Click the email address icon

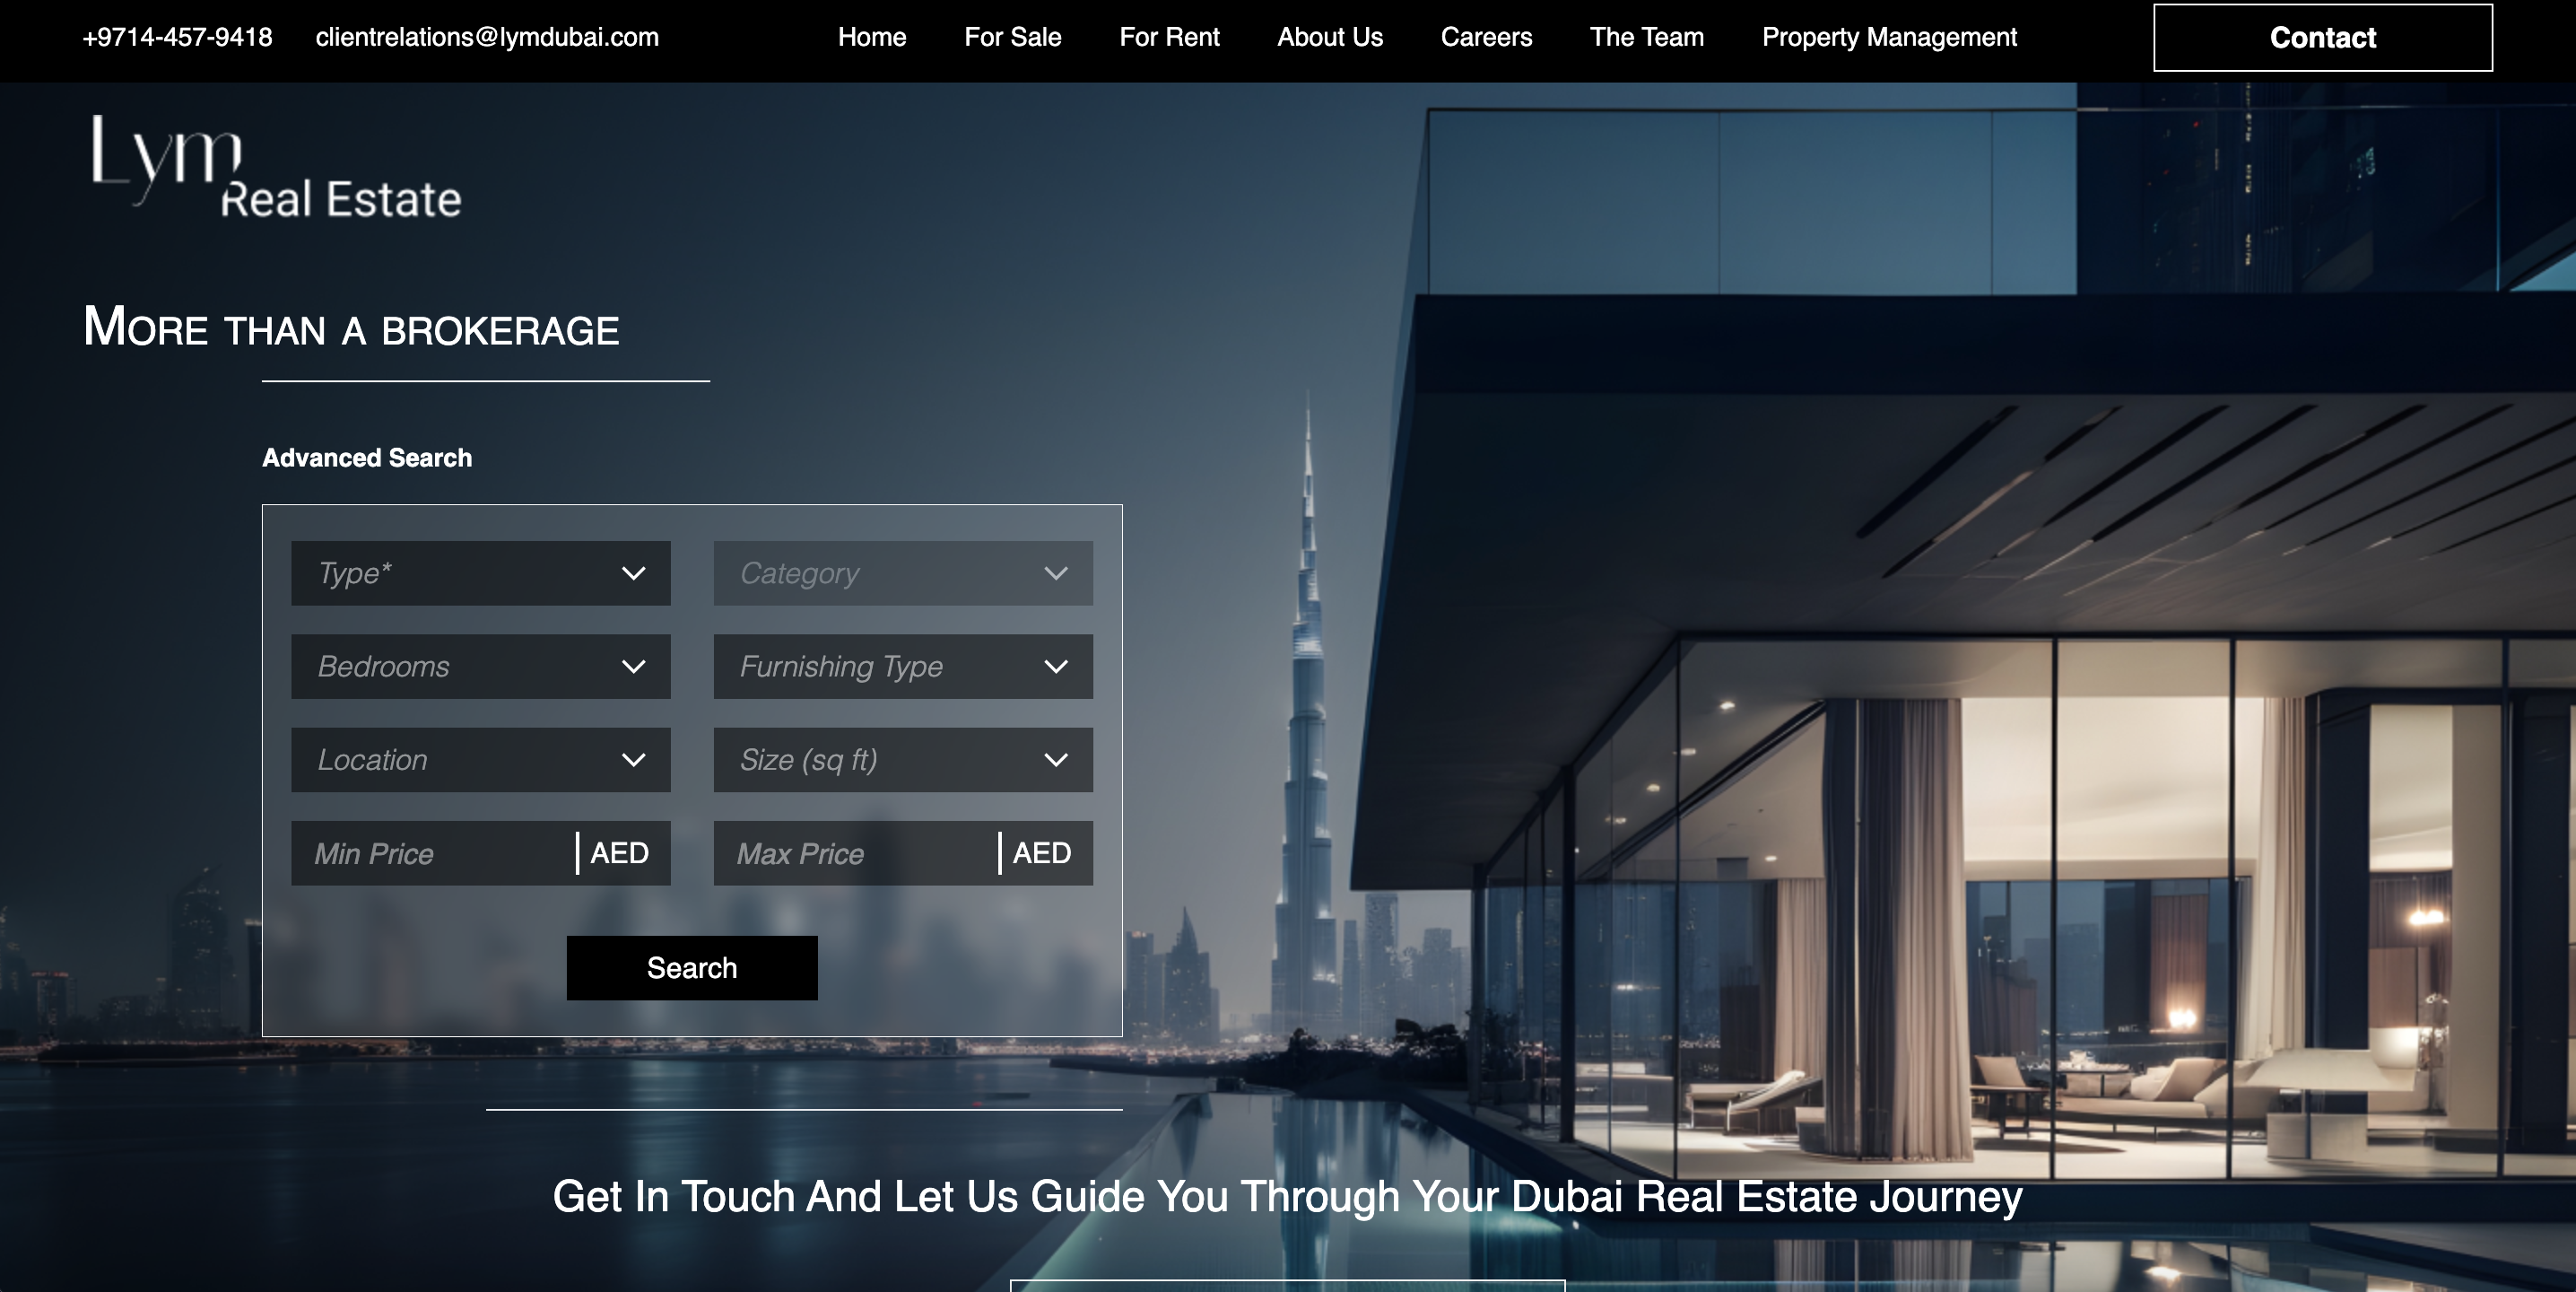point(486,36)
